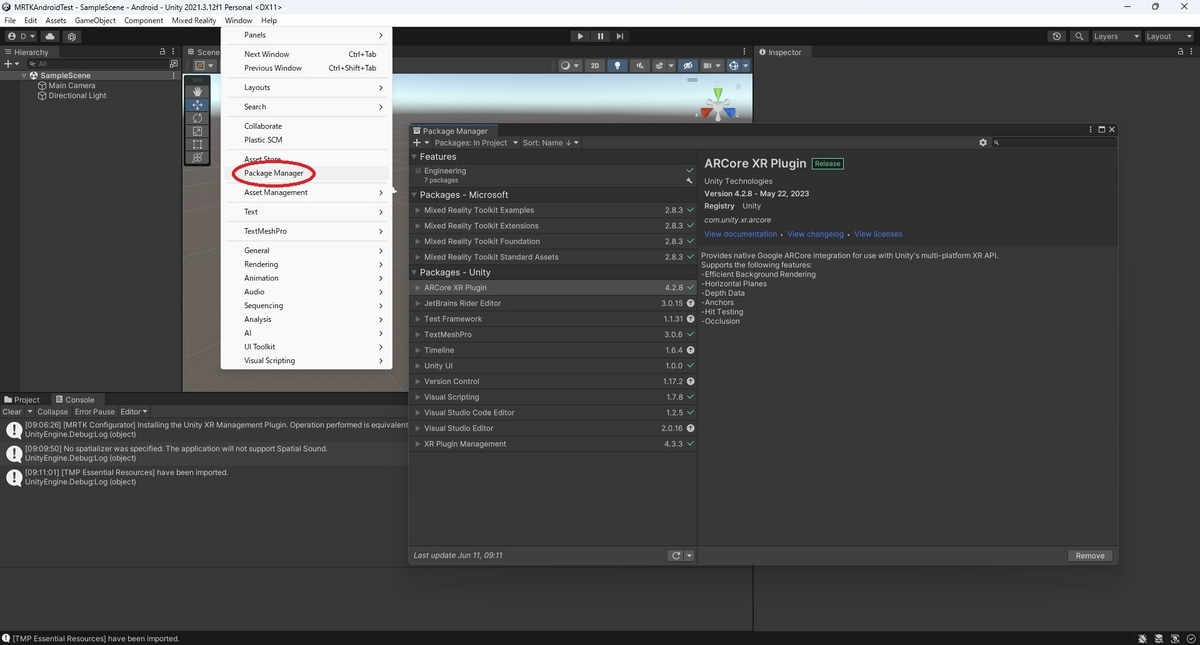
Task: Toggle the Hierarchy panel lock icon
Action: coord(162,52)
